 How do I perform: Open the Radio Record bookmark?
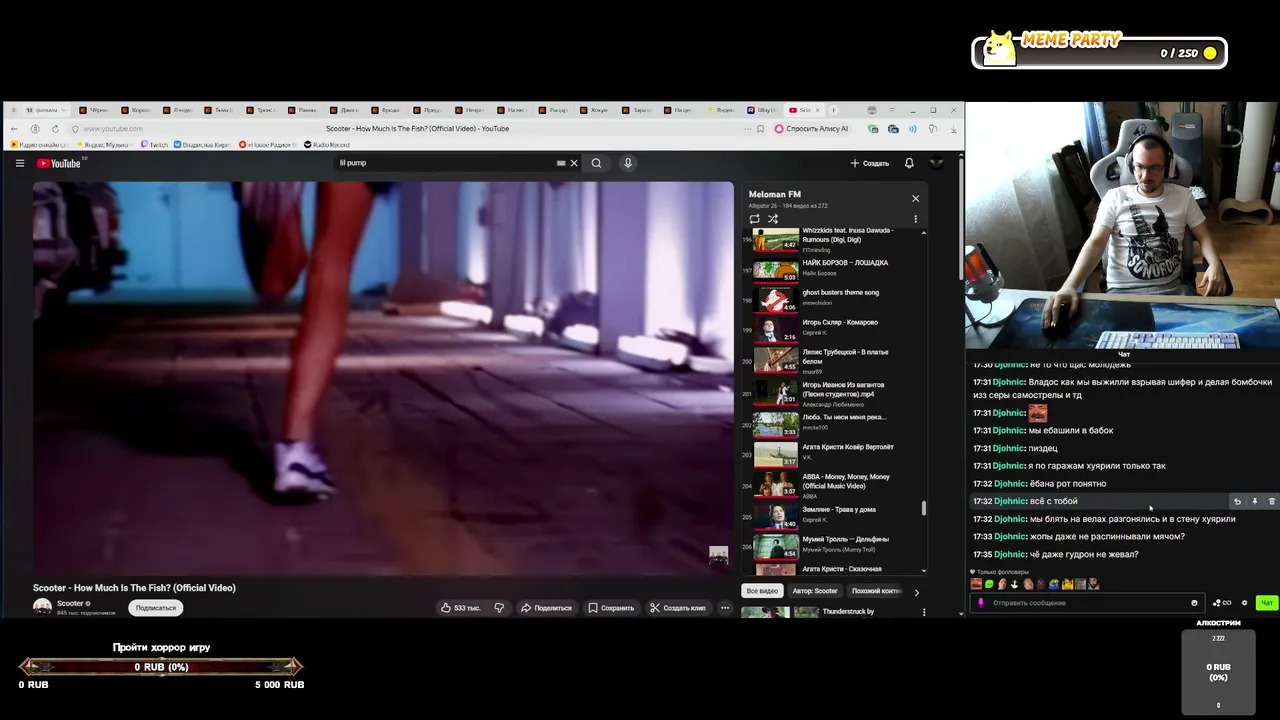tap(327, 145)
